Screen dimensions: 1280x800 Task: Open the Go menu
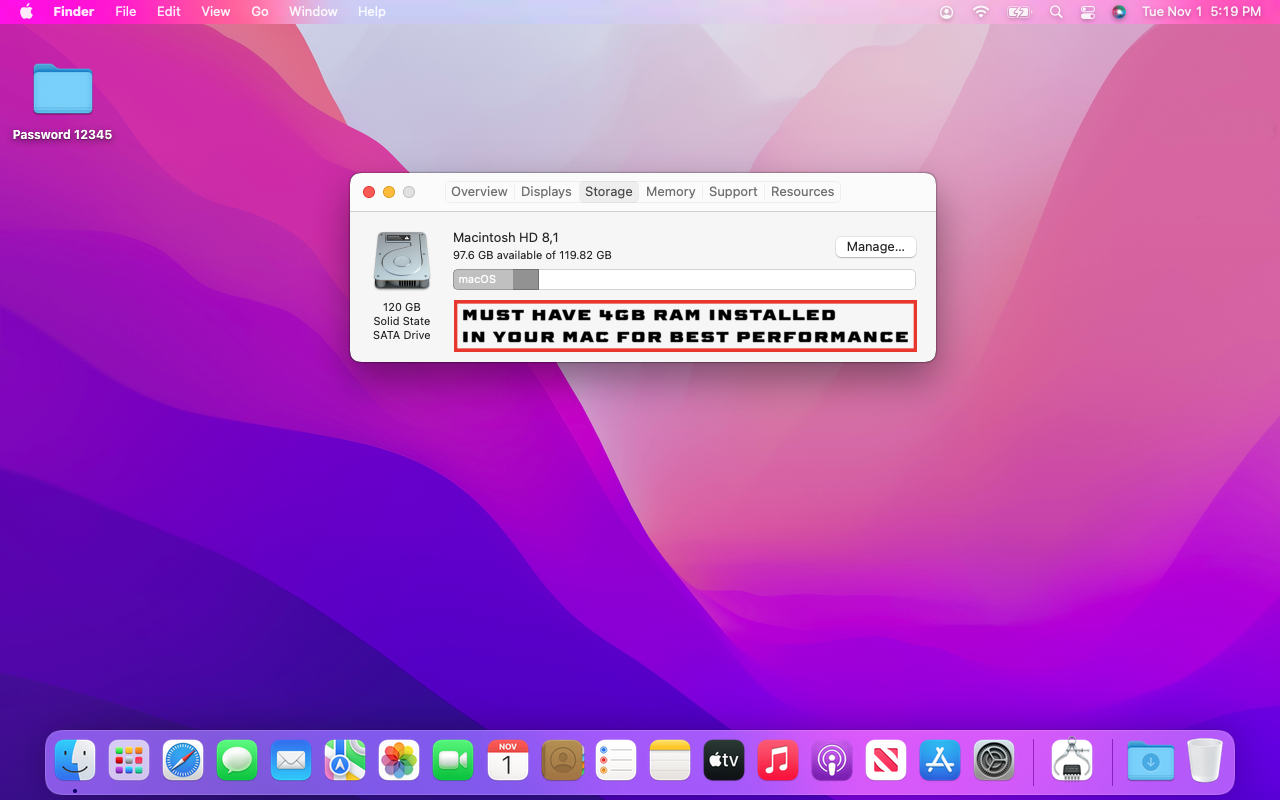pyautogui.click(x=260, y=12)
